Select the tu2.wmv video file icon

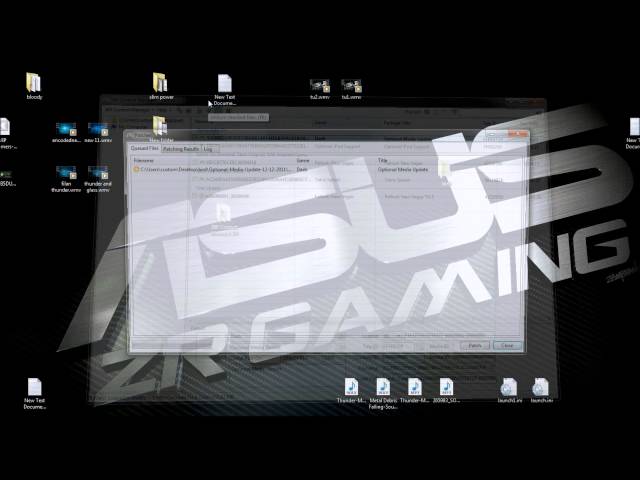pos(320,89)
